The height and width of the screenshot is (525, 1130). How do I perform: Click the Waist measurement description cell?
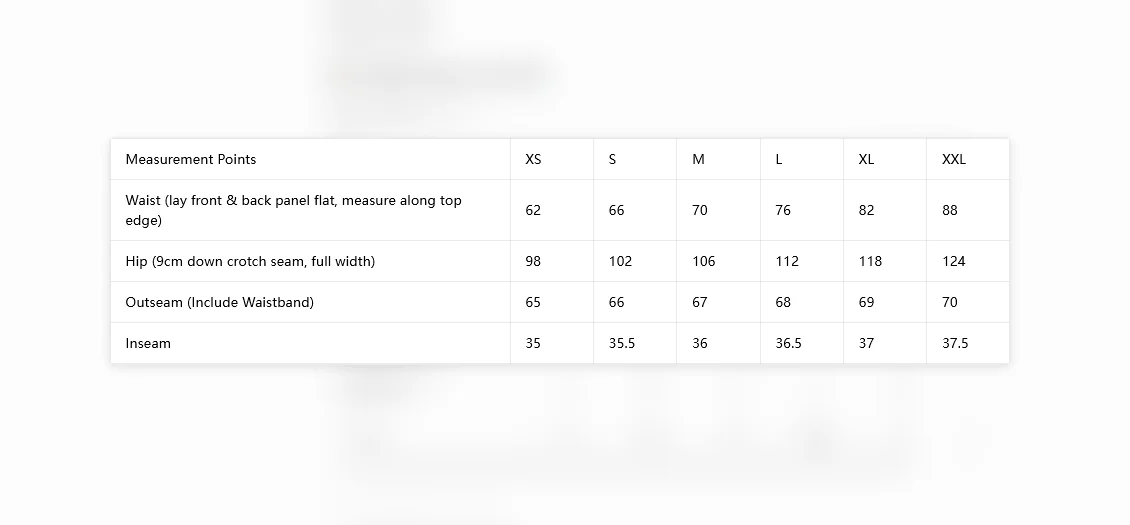pos(311,210)
